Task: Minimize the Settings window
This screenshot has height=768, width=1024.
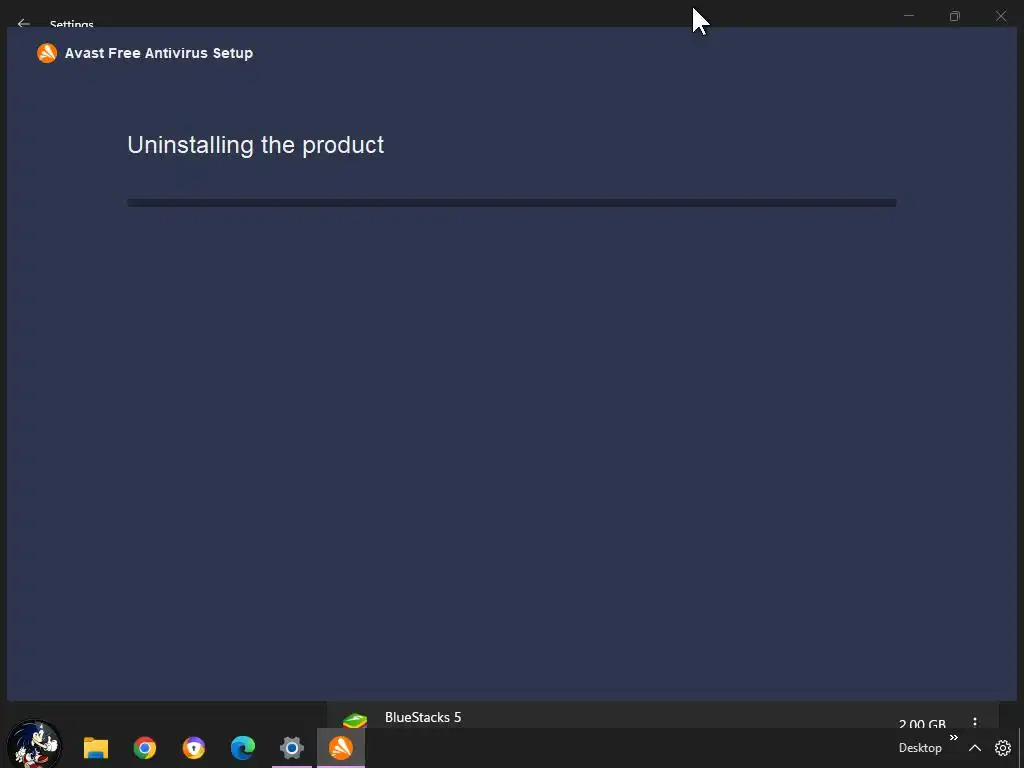Action: tap(908, 16)
